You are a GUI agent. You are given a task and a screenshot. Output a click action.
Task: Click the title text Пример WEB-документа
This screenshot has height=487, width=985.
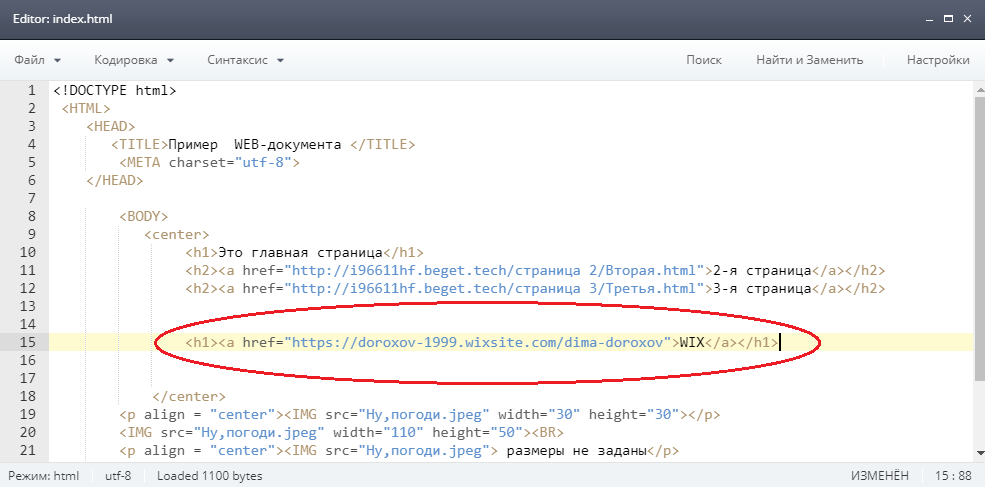click(x=255, y=145)
